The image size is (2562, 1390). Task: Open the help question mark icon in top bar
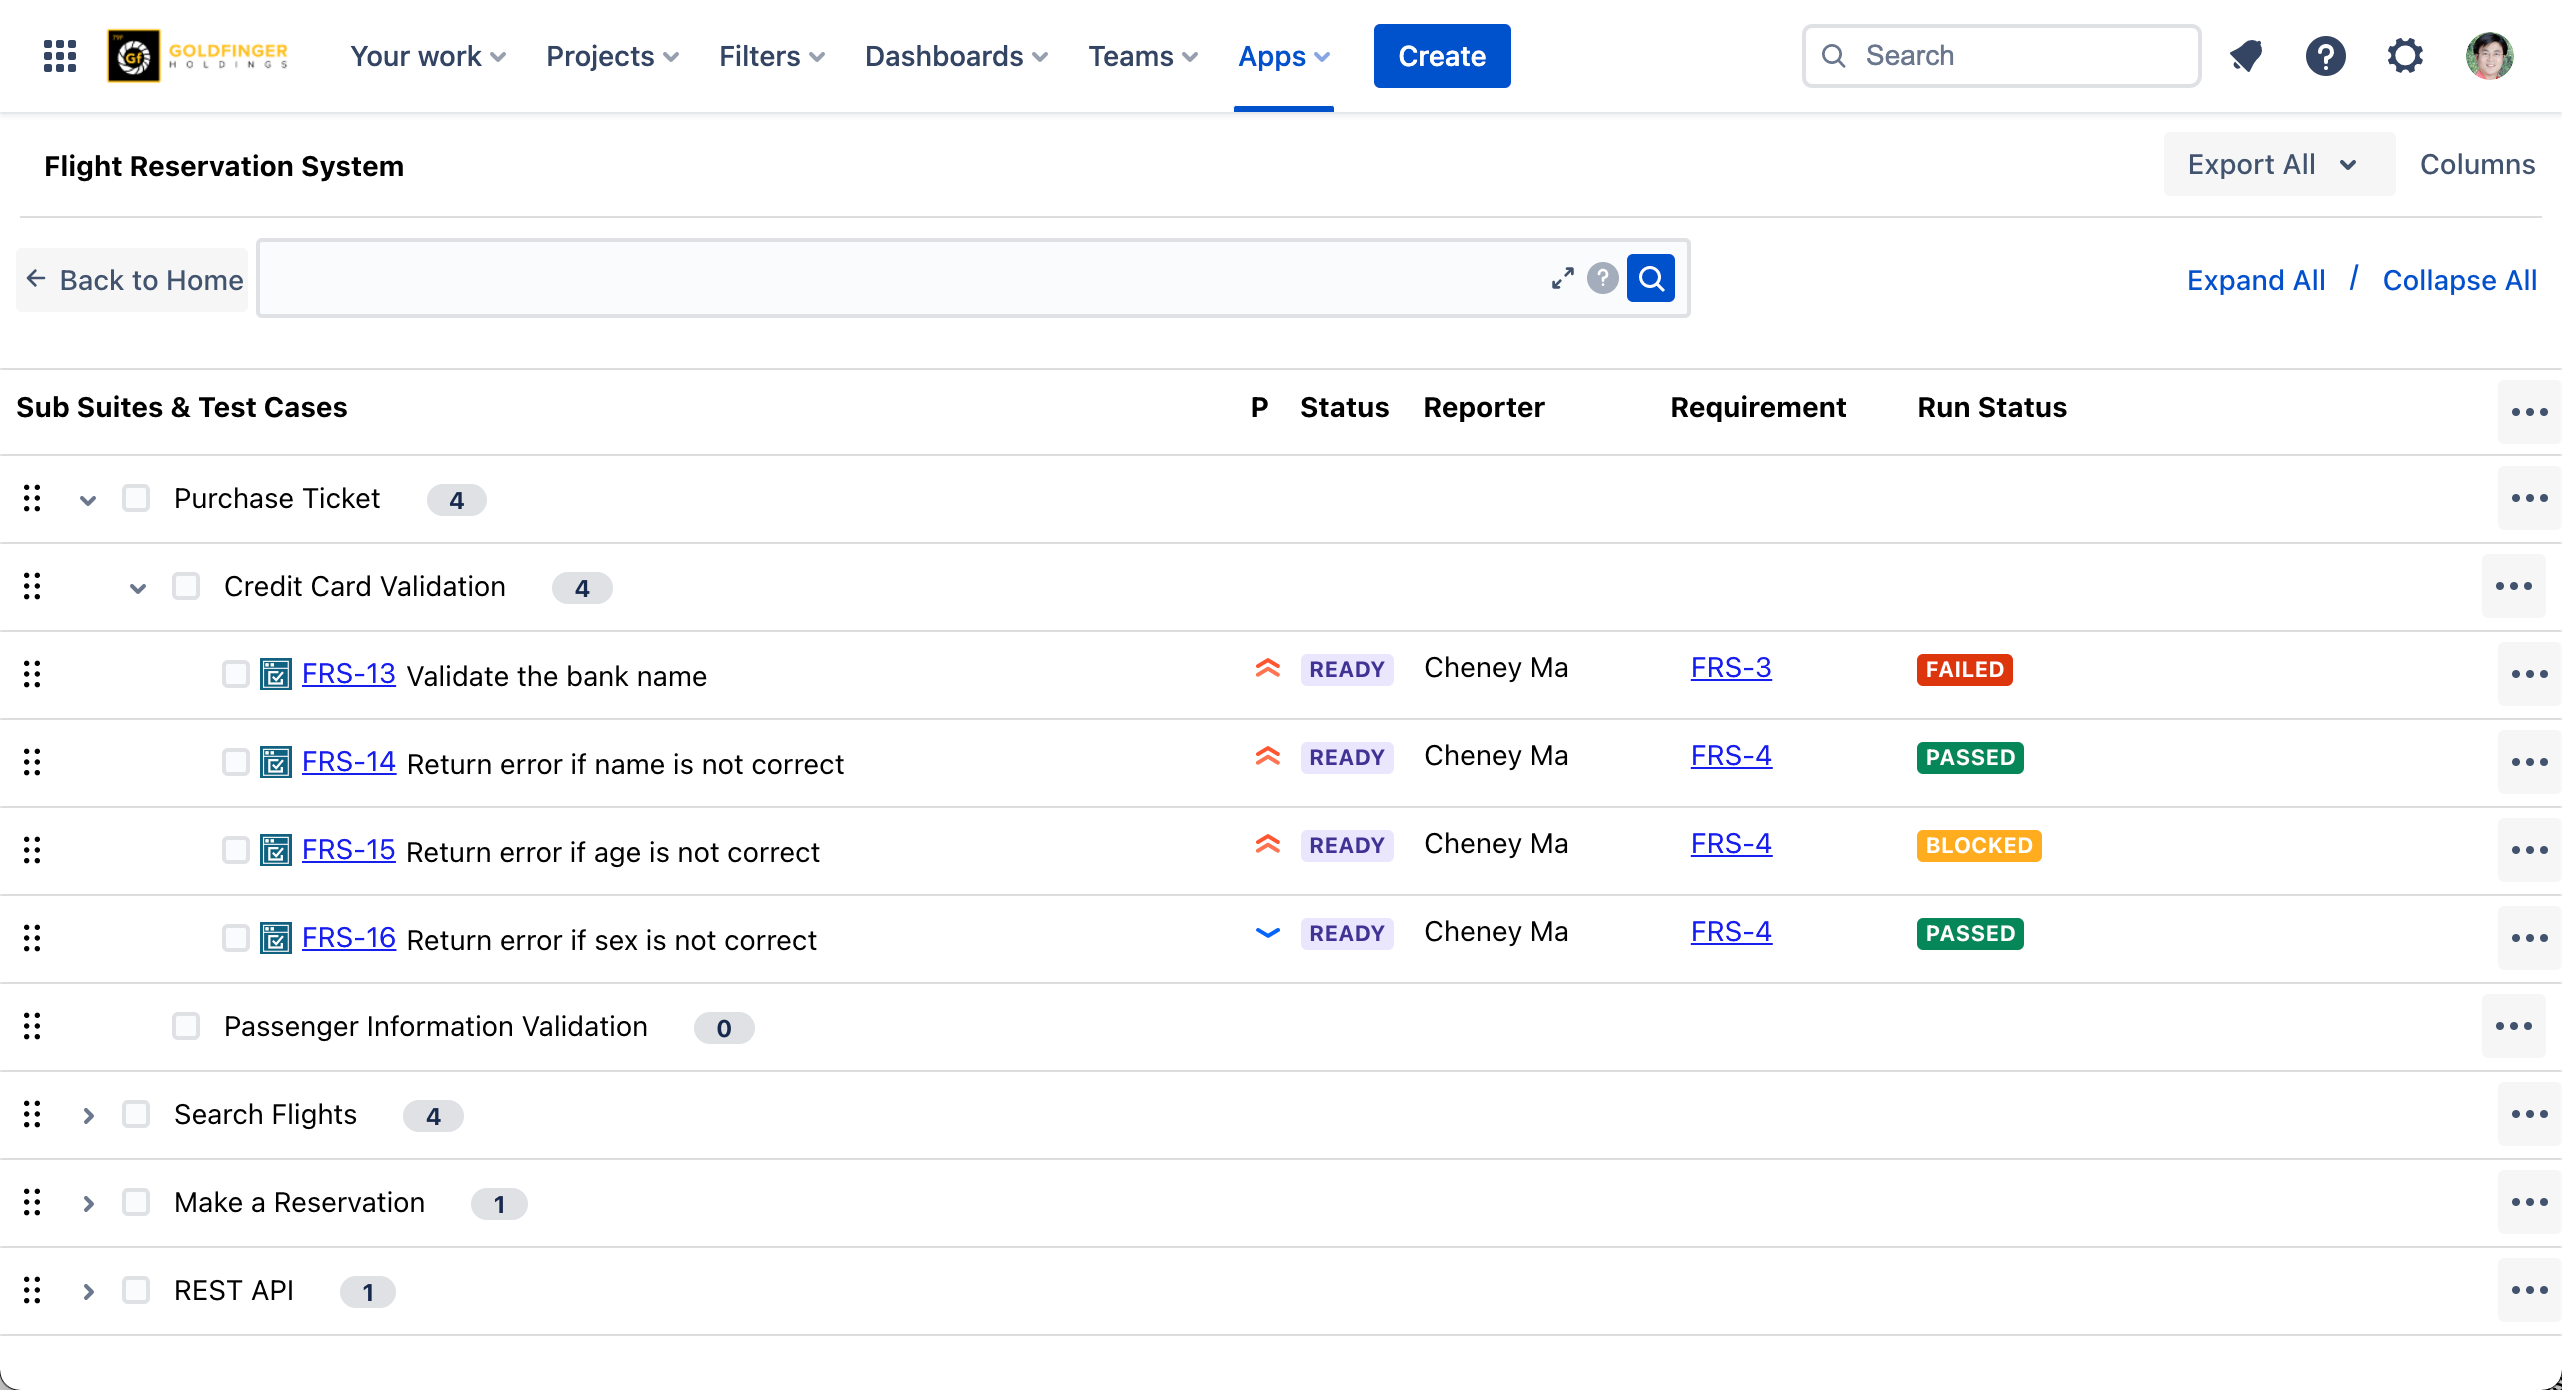[2325, 56]
